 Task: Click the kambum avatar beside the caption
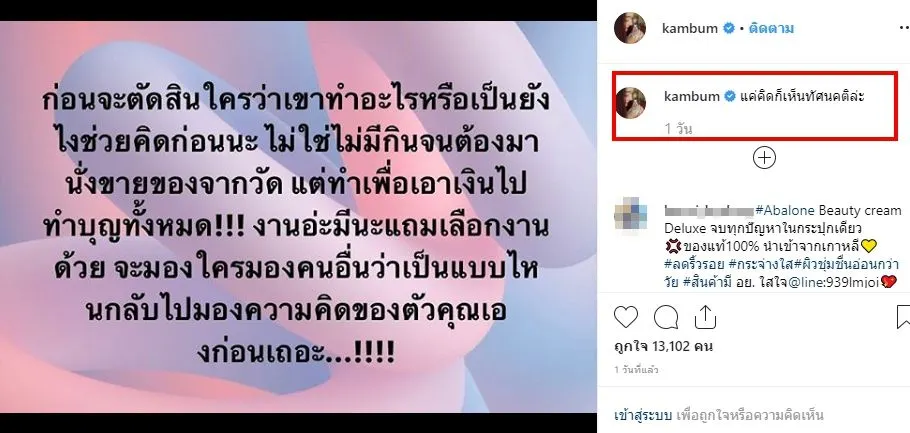click(630, 103)
